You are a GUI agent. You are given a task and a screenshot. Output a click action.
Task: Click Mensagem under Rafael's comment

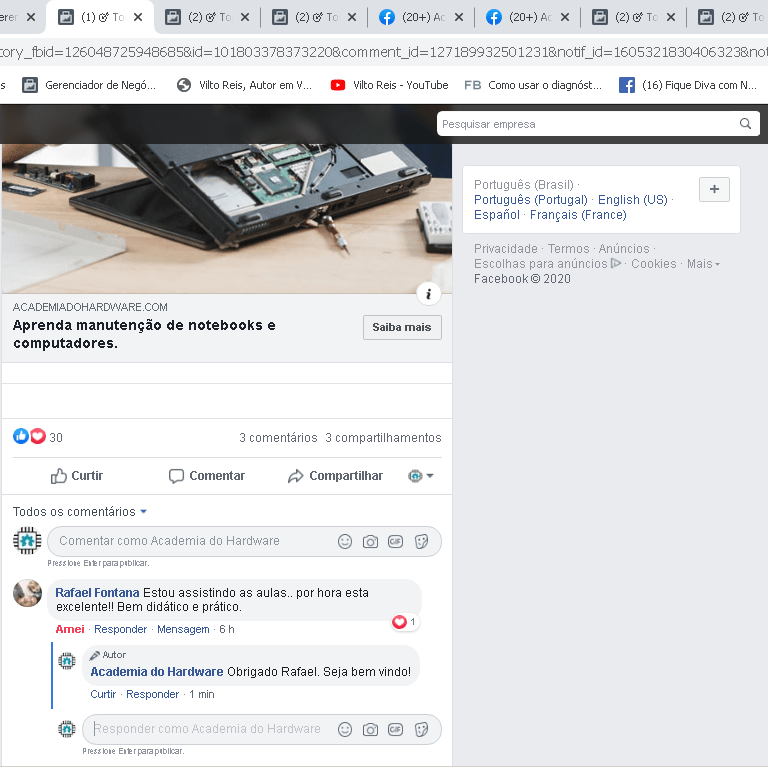click(183, 629)
